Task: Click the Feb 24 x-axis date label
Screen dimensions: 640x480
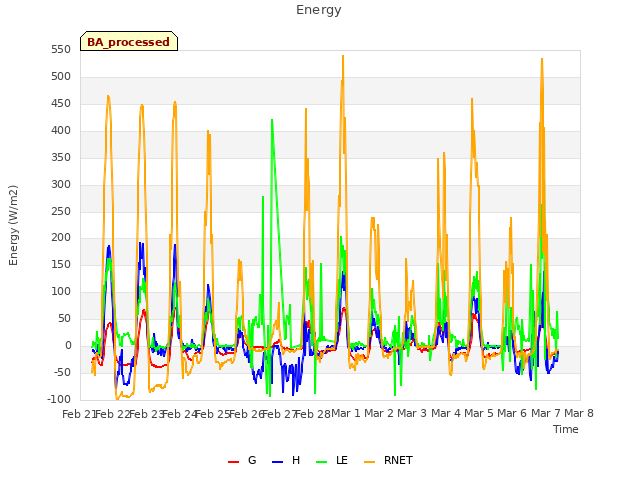Action: pyautogui.click(x=180, y=414)
